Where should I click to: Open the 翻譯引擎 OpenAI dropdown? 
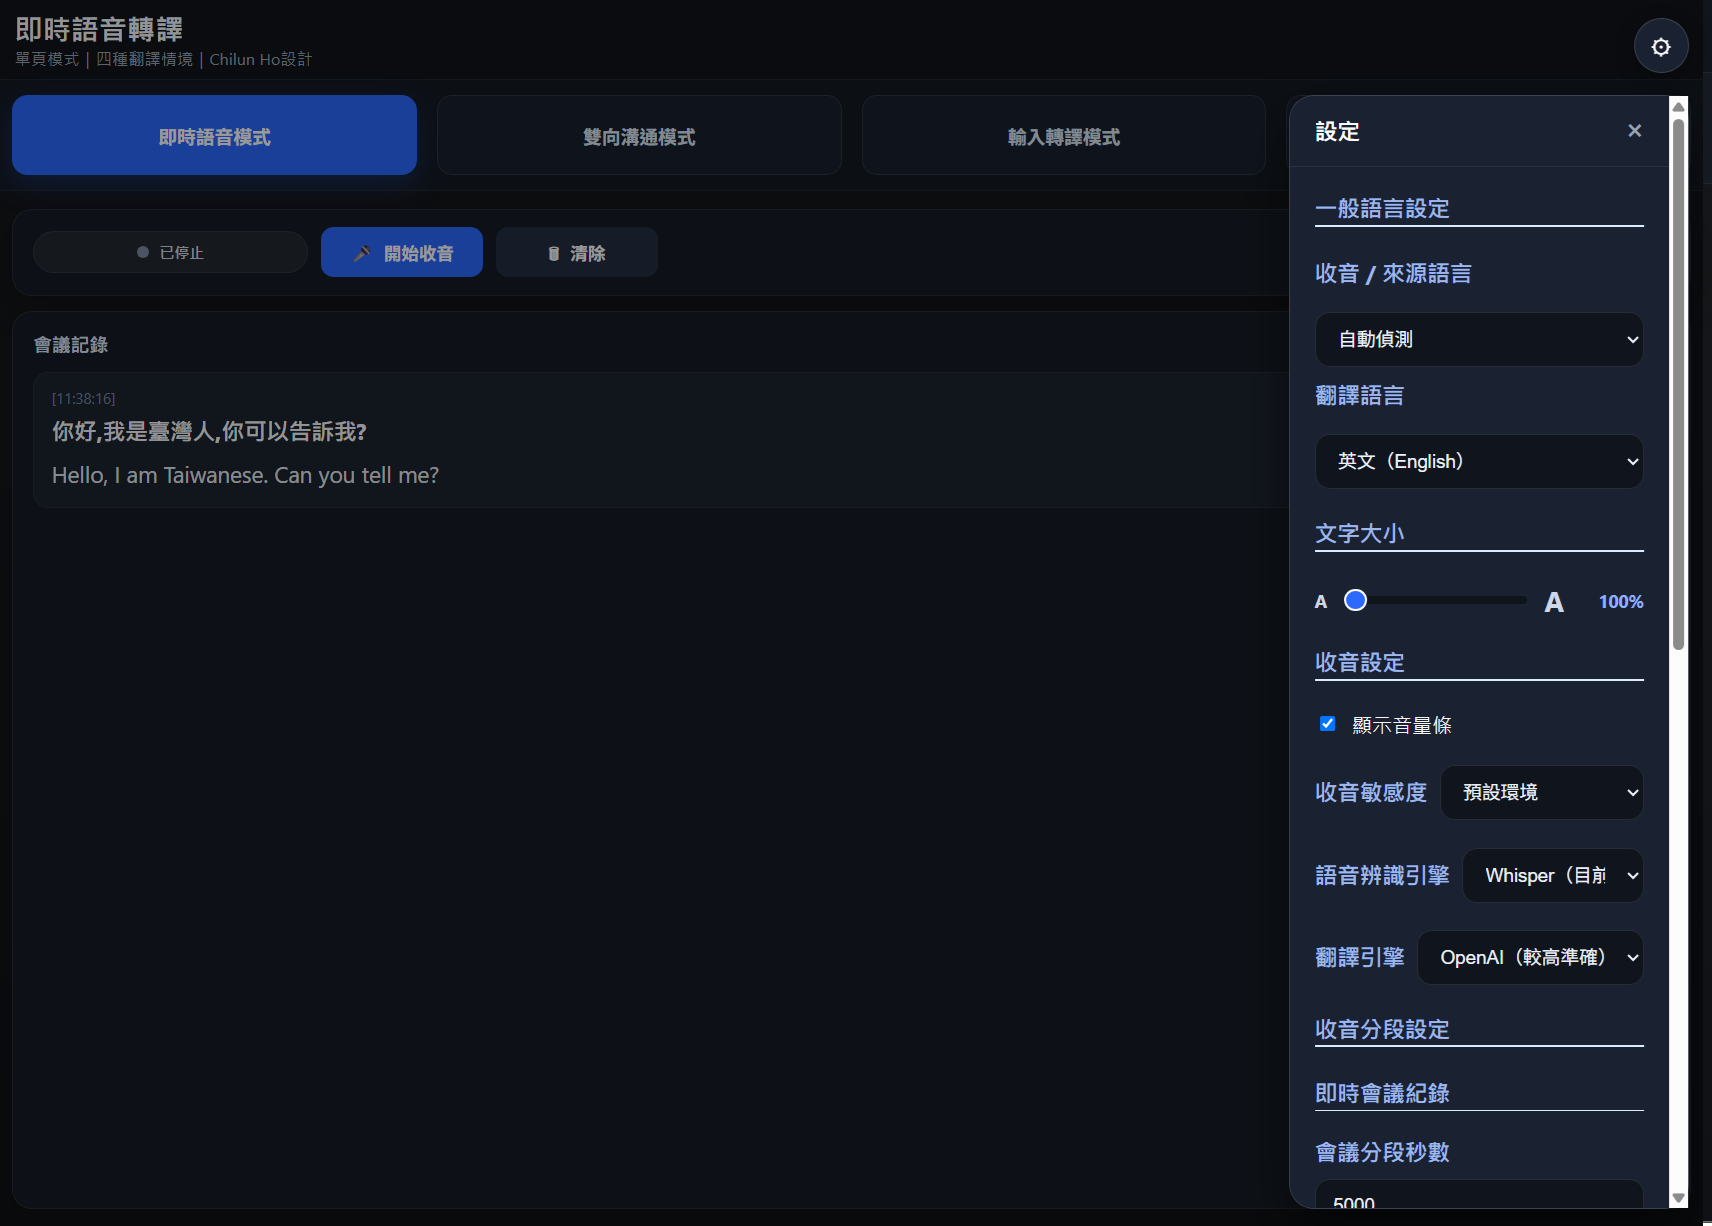point(1530,958)
